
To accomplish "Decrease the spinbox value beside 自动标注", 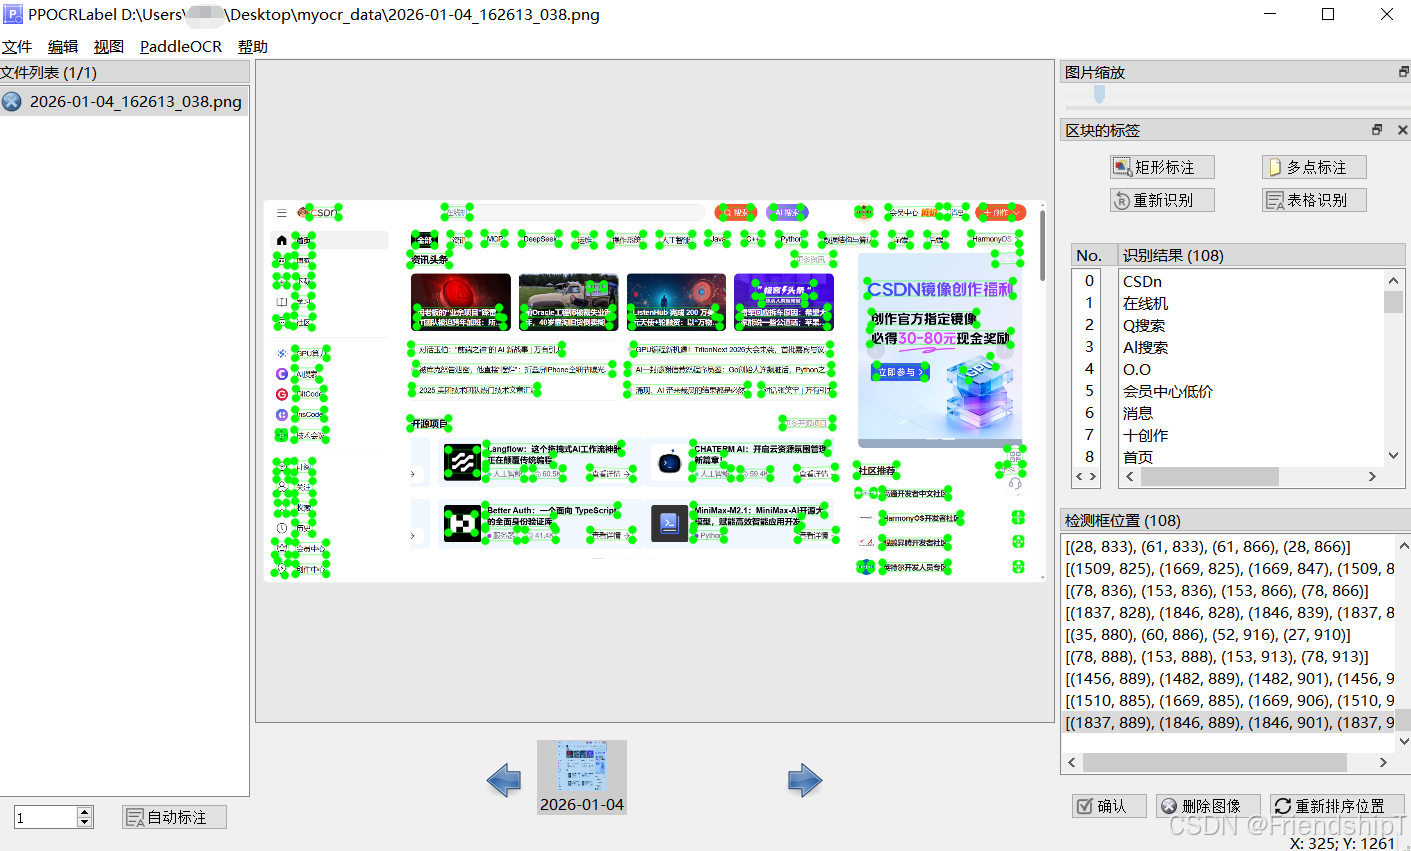I will click(85, 822).
